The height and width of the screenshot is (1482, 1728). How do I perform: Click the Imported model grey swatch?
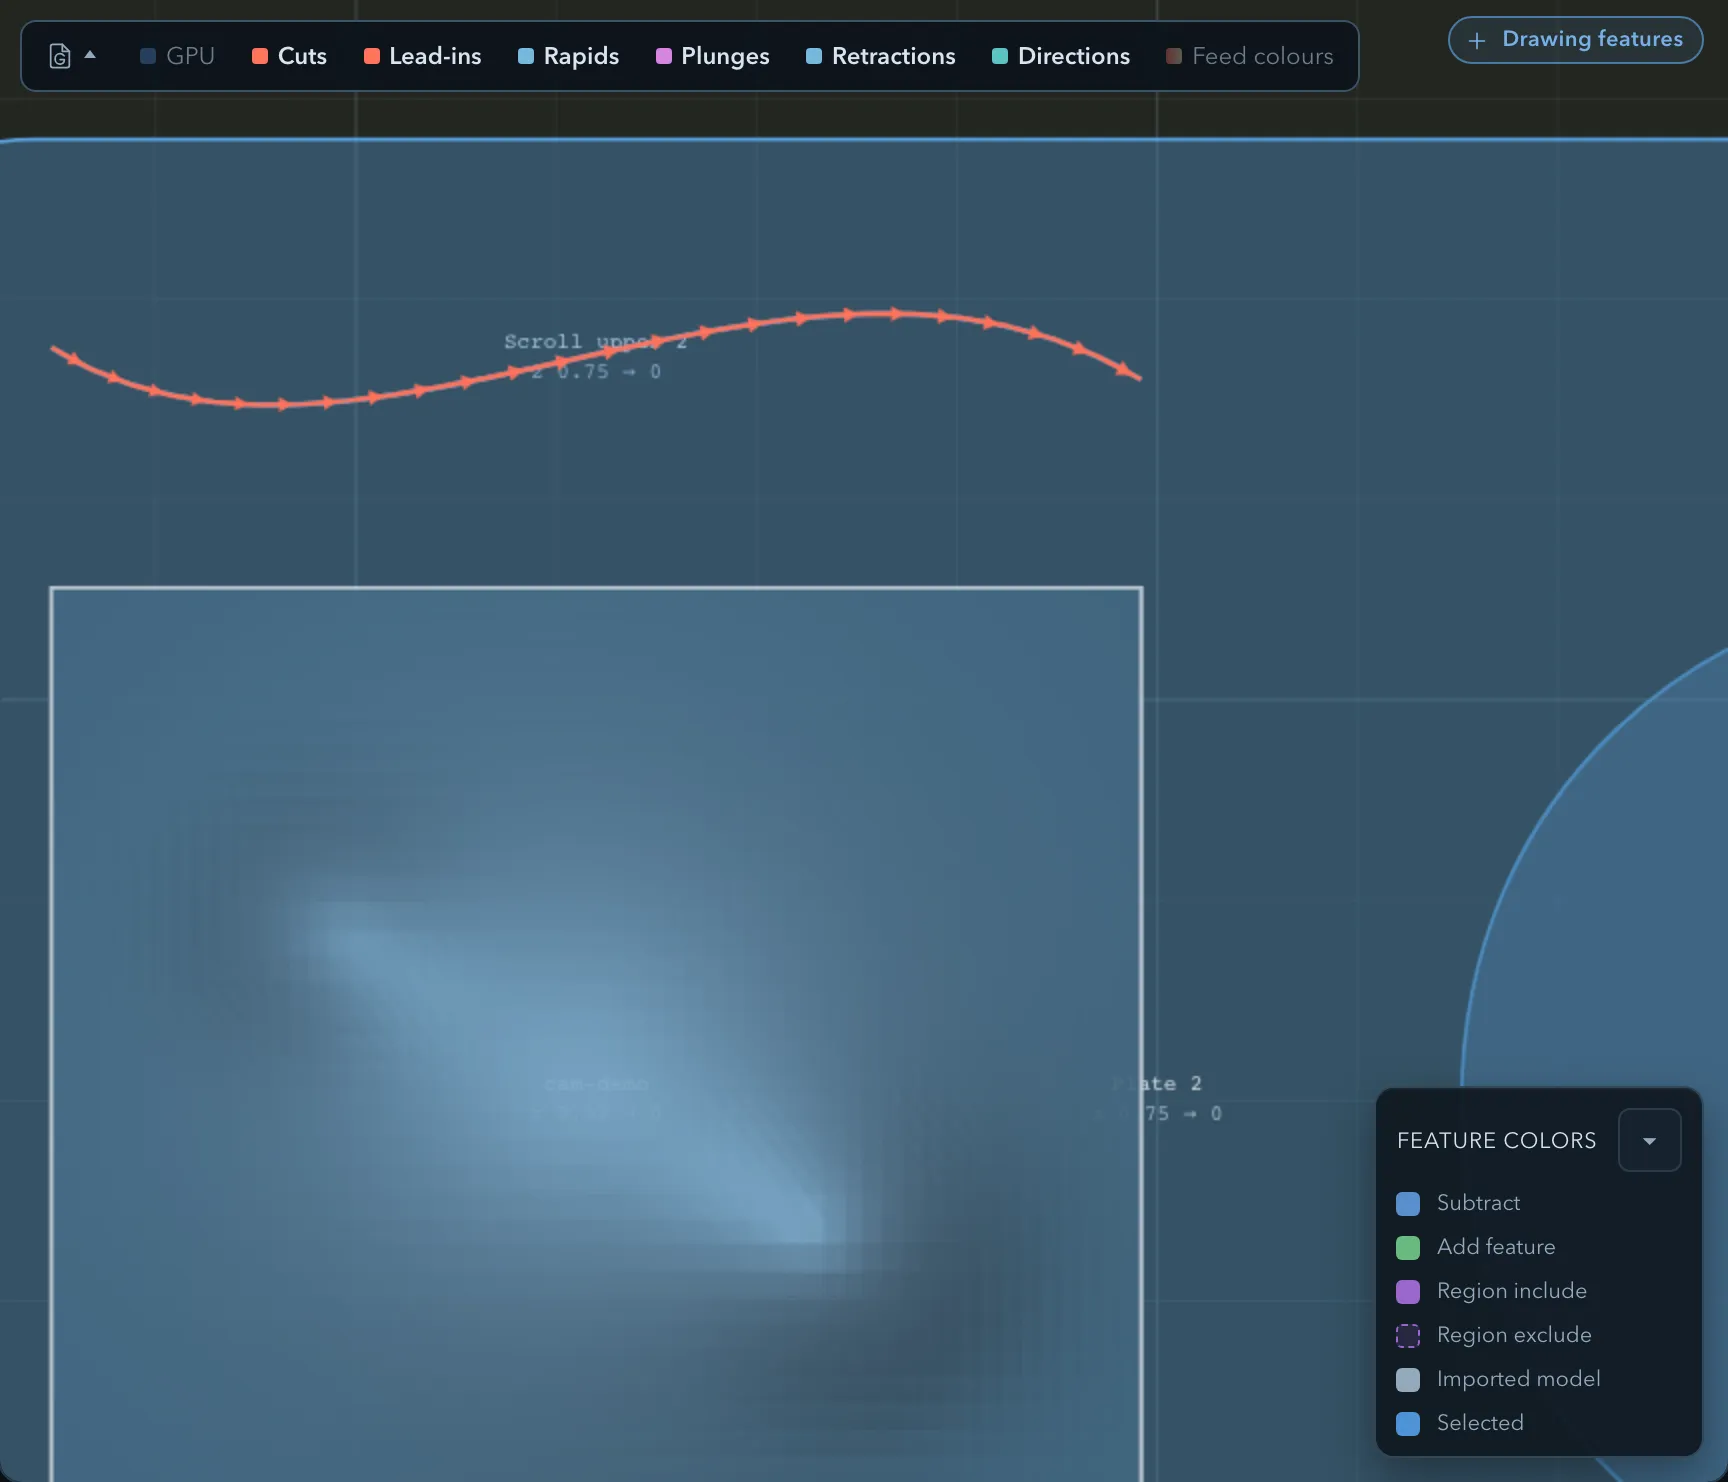pyautogui.click(x=1408, y=1380)
